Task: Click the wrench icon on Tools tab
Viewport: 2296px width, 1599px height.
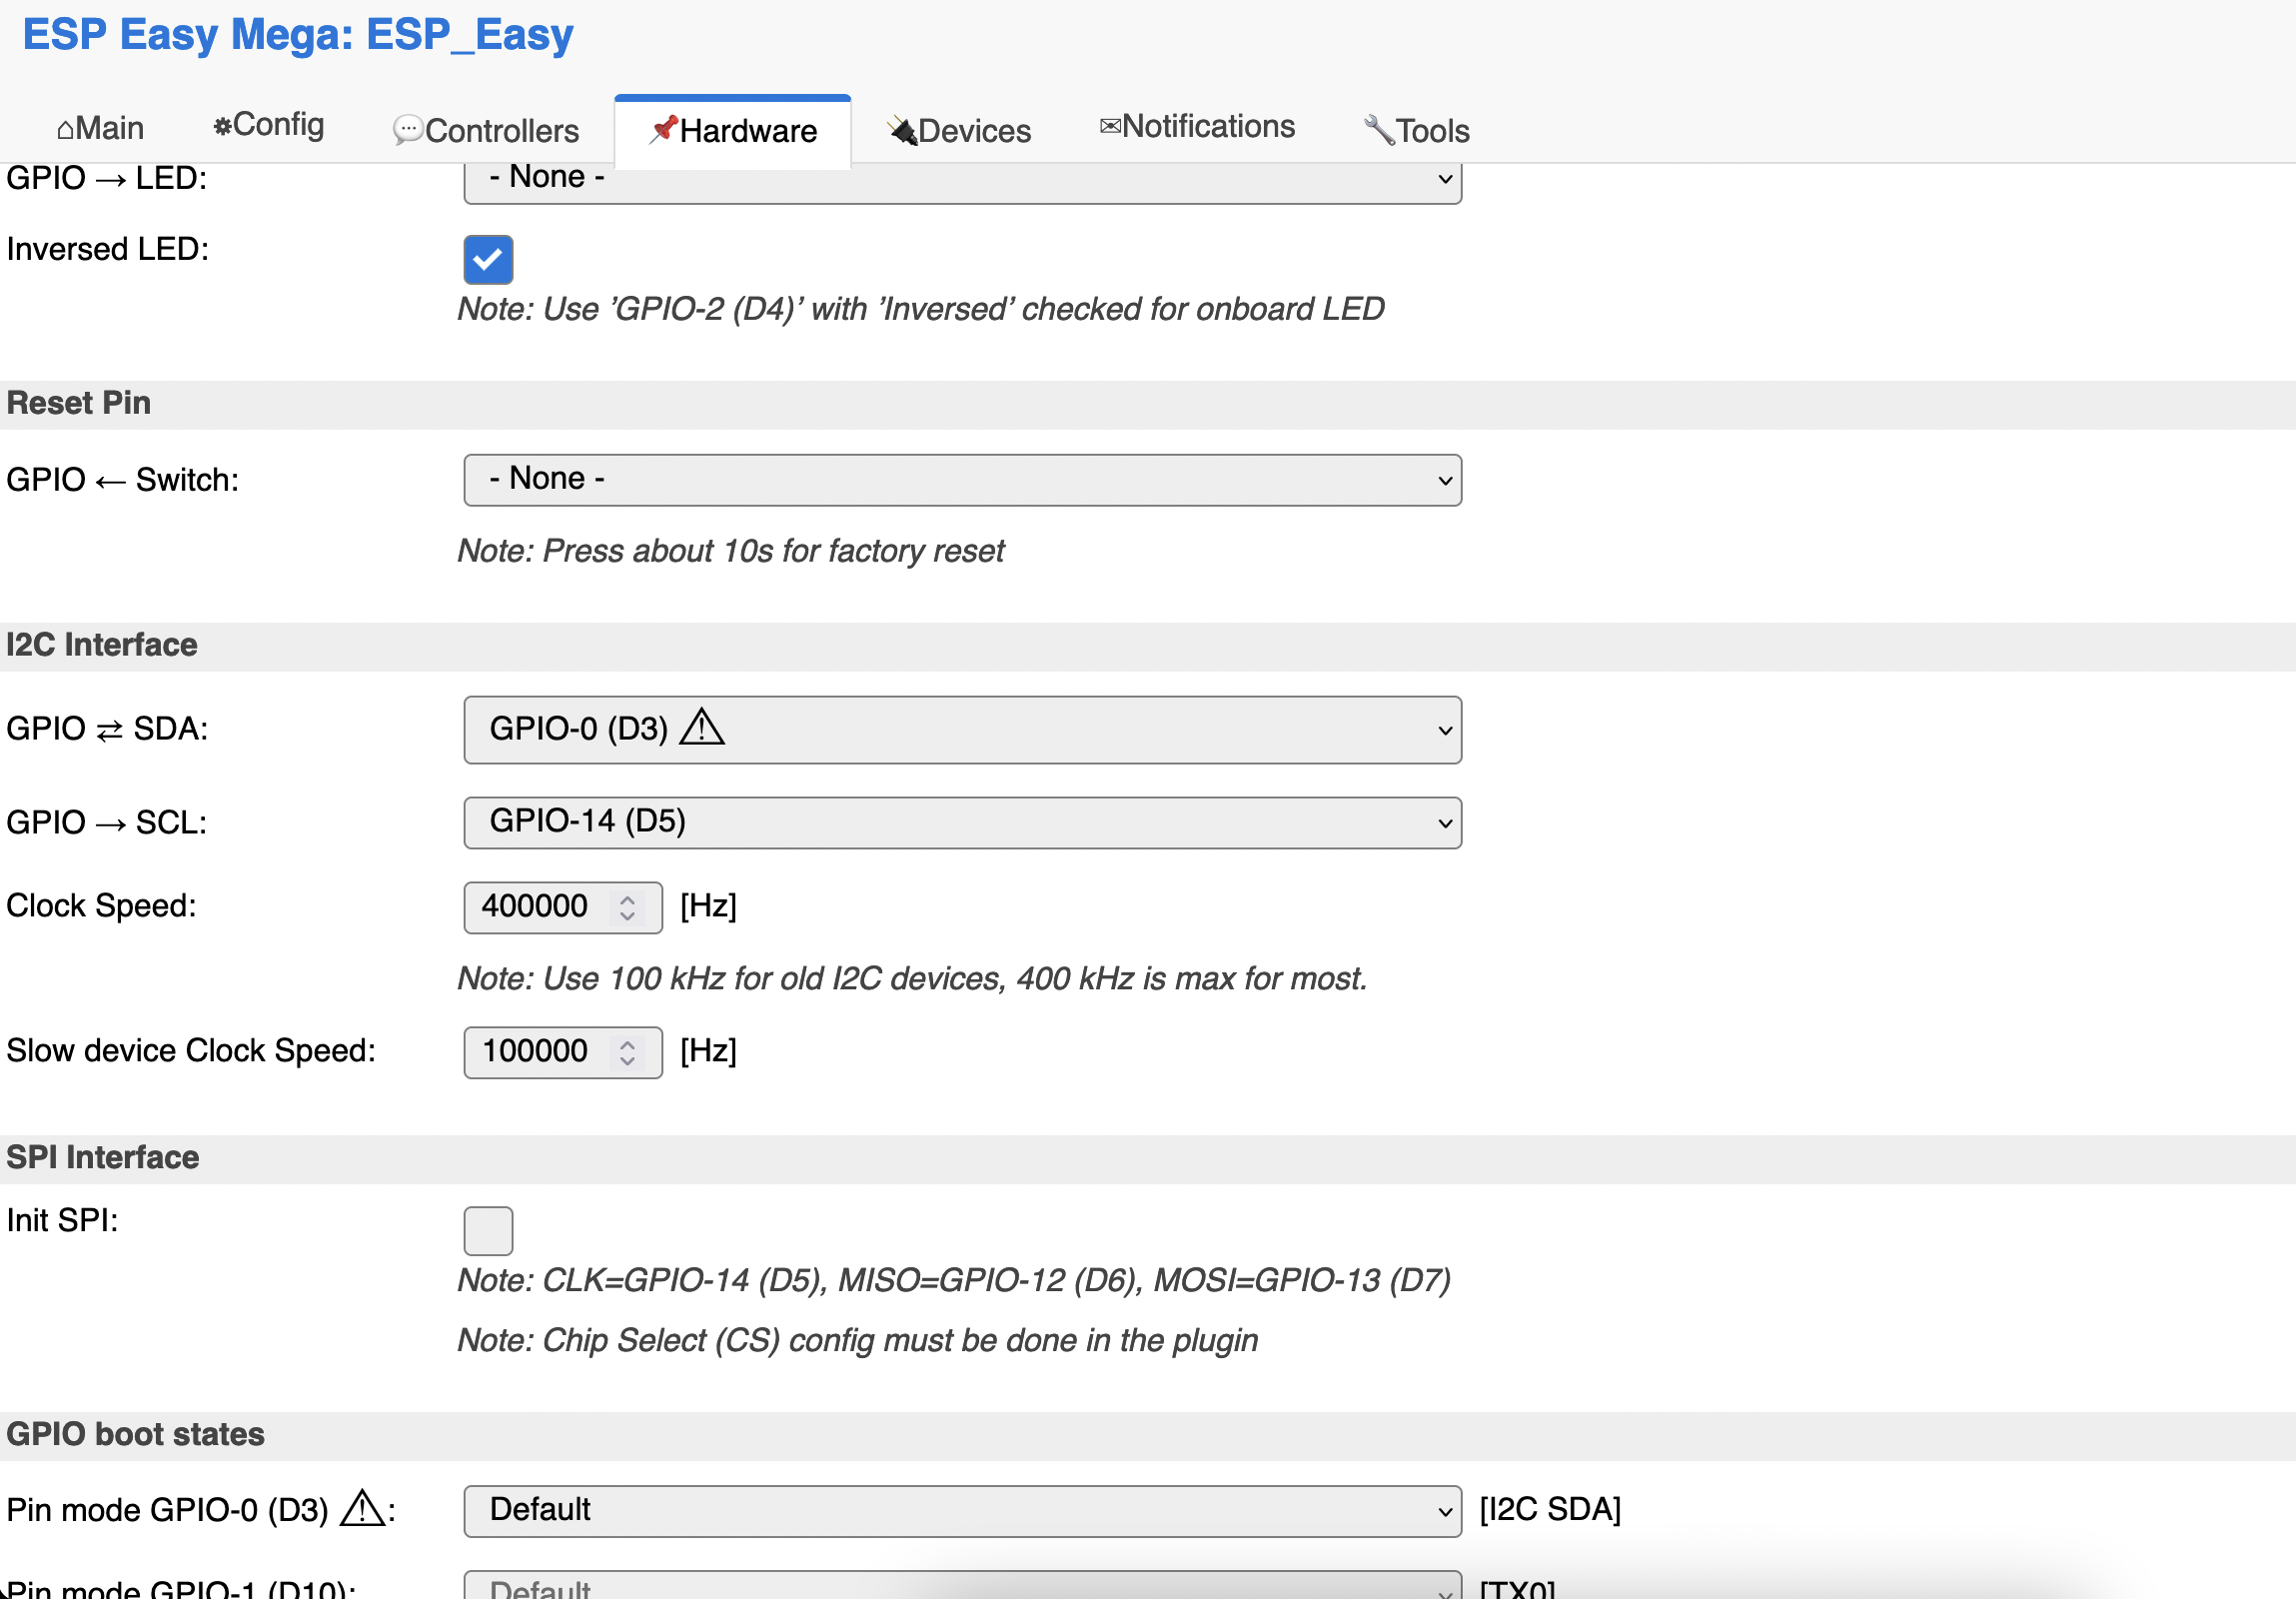Action: tap(1379, 130)
